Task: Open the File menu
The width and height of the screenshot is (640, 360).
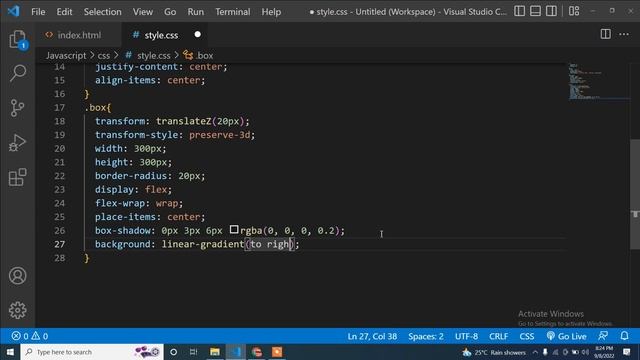Action: 38,12
